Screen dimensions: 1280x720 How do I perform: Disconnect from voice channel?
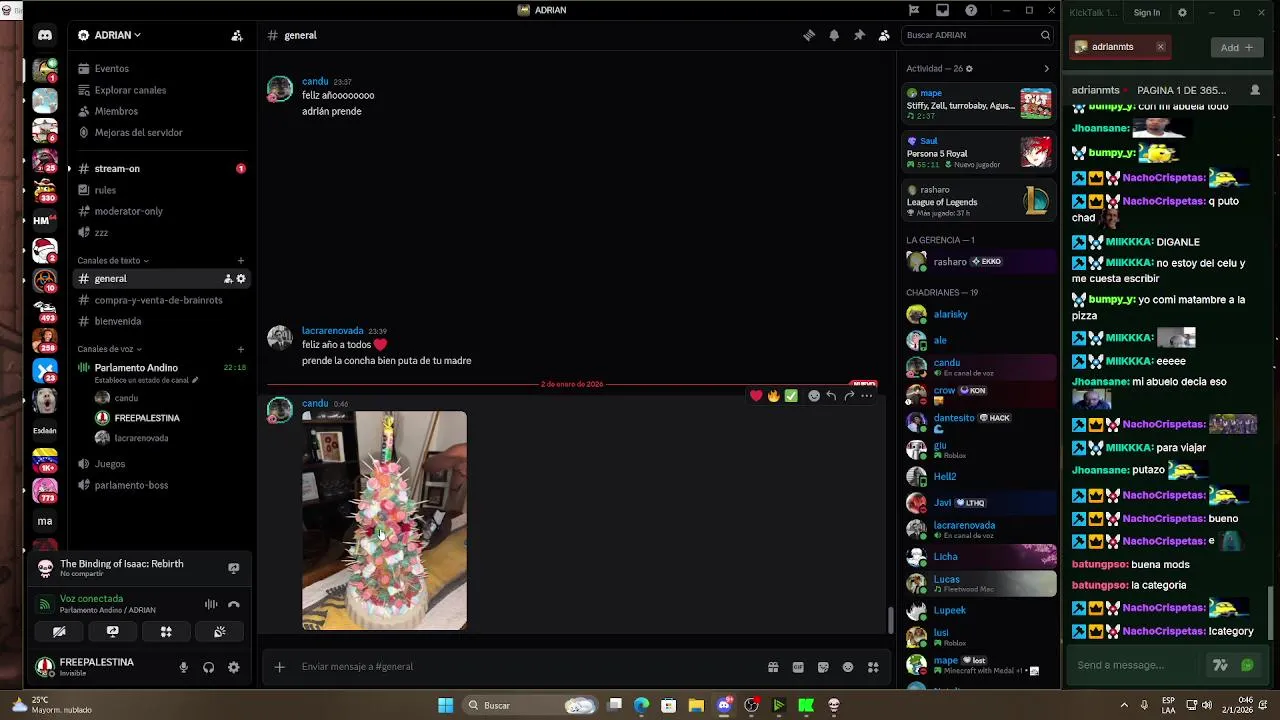[234, 604]
